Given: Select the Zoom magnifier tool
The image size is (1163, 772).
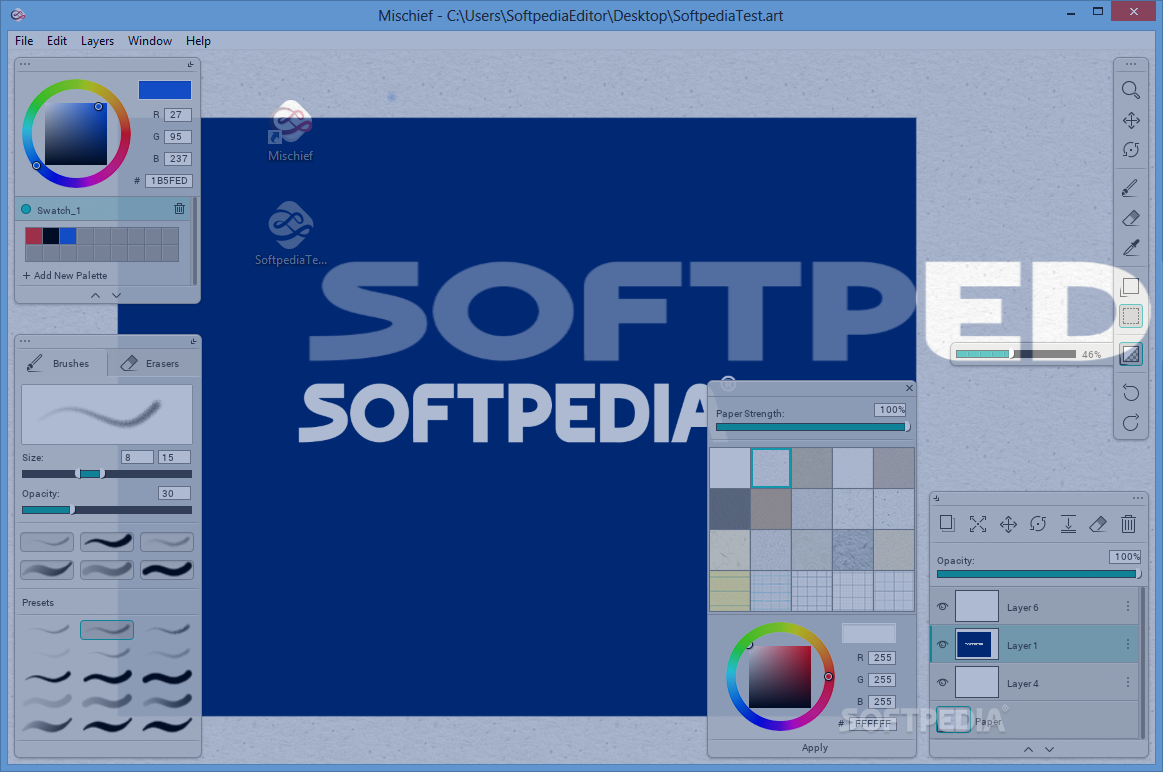Looking at the screenshot, I should (x=1130, y=90).
